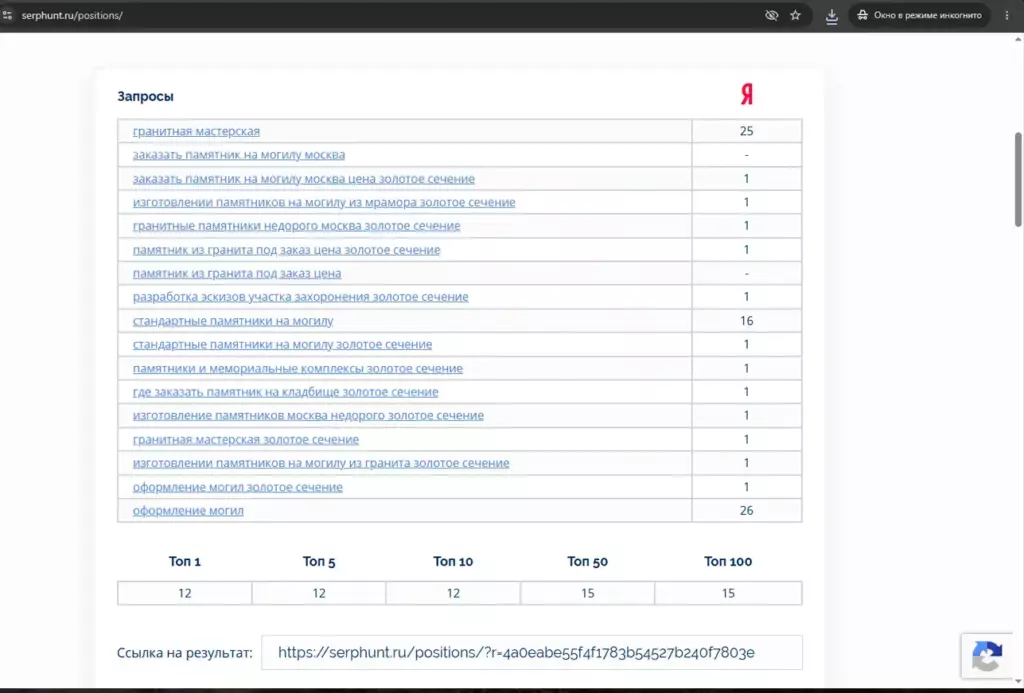Open query 'гранитная мастерская'
The height and width of the screenshot is (693, 1024).
196,131
